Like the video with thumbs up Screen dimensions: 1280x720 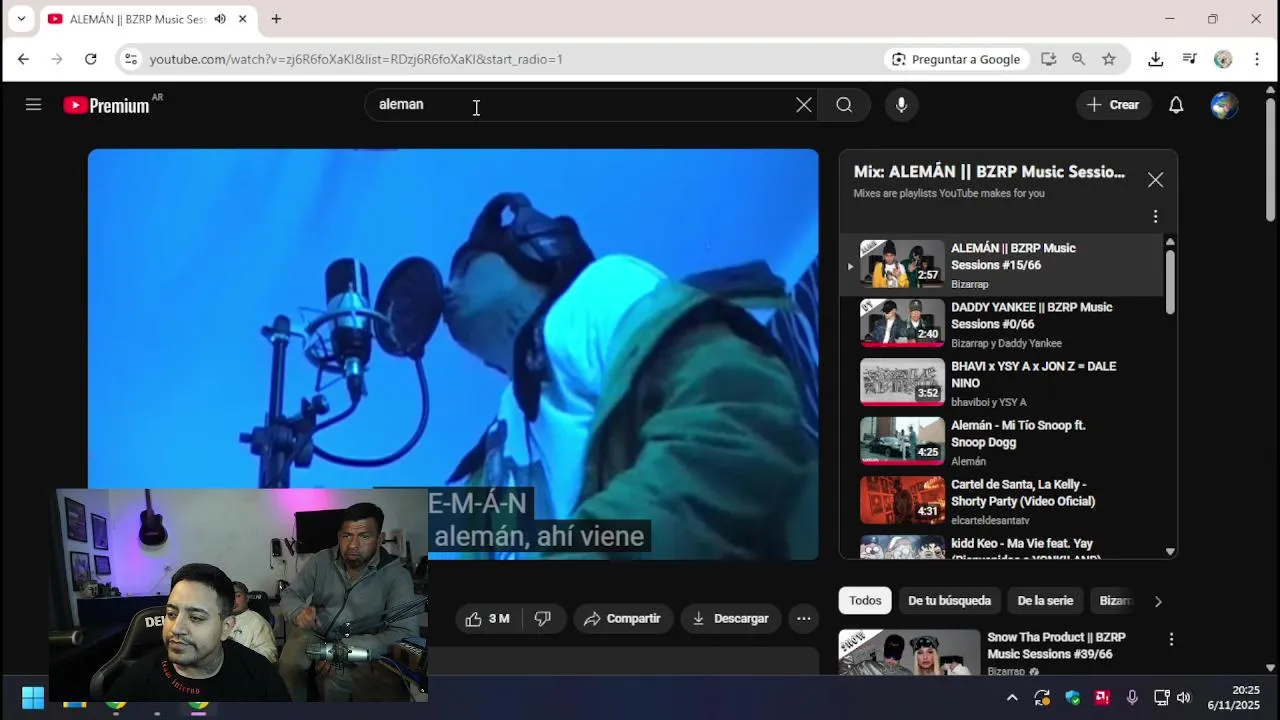488,619
